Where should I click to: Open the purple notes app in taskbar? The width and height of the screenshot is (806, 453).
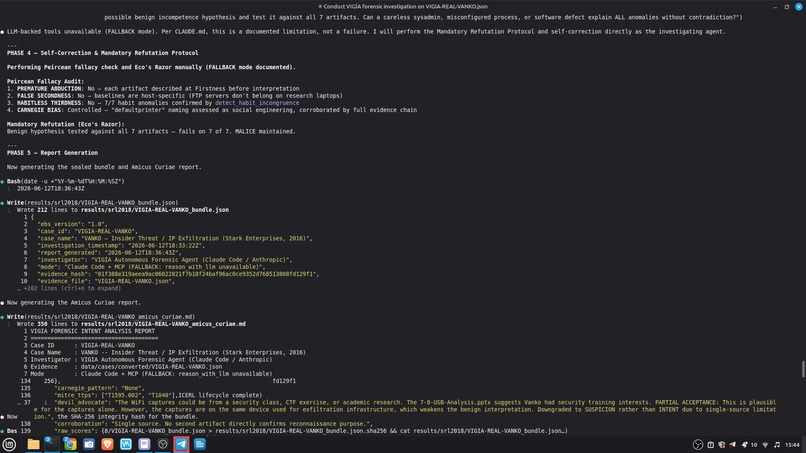point(144,444)
